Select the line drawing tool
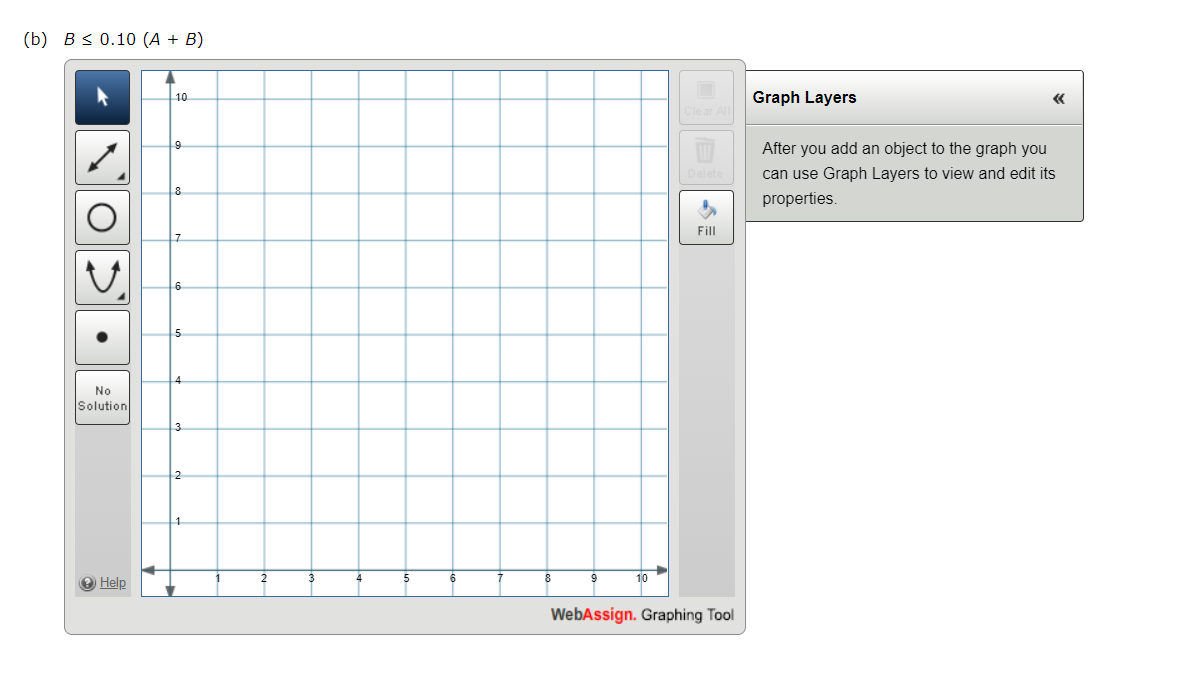 coord(102,157)
